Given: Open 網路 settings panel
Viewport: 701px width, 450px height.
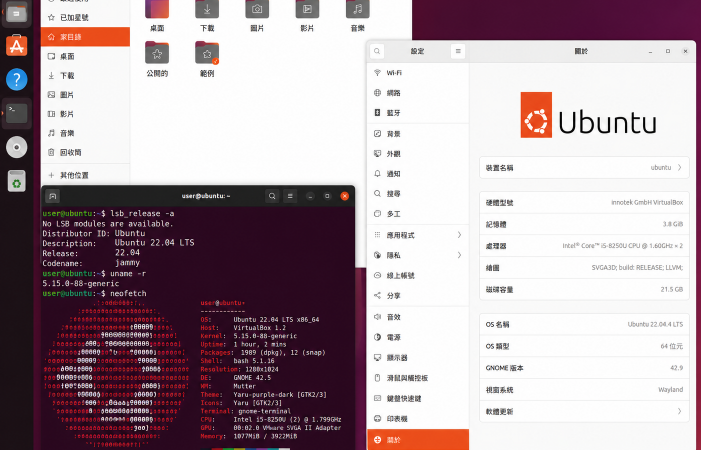Looking at the screenshot, I should (418, 93).
